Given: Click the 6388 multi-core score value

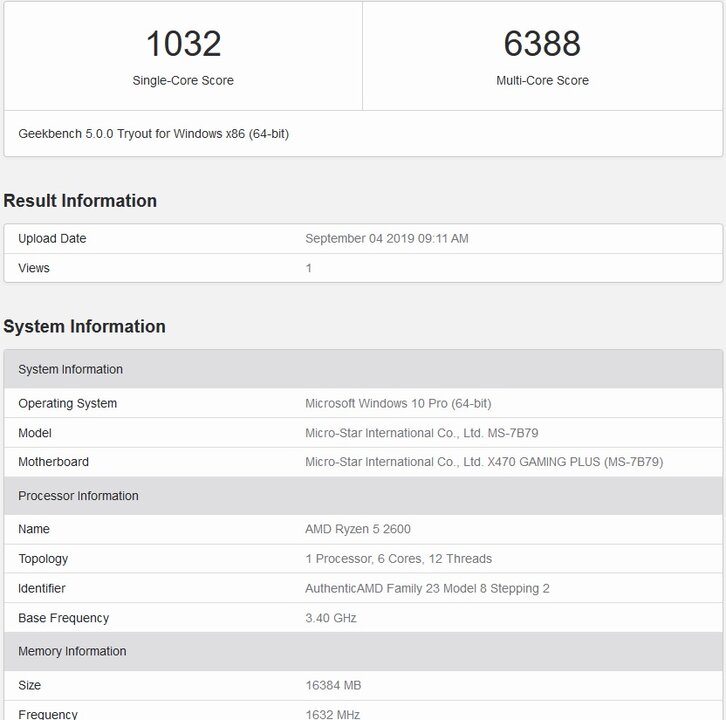Looking at the screenshot, I should tap(542, 44).
